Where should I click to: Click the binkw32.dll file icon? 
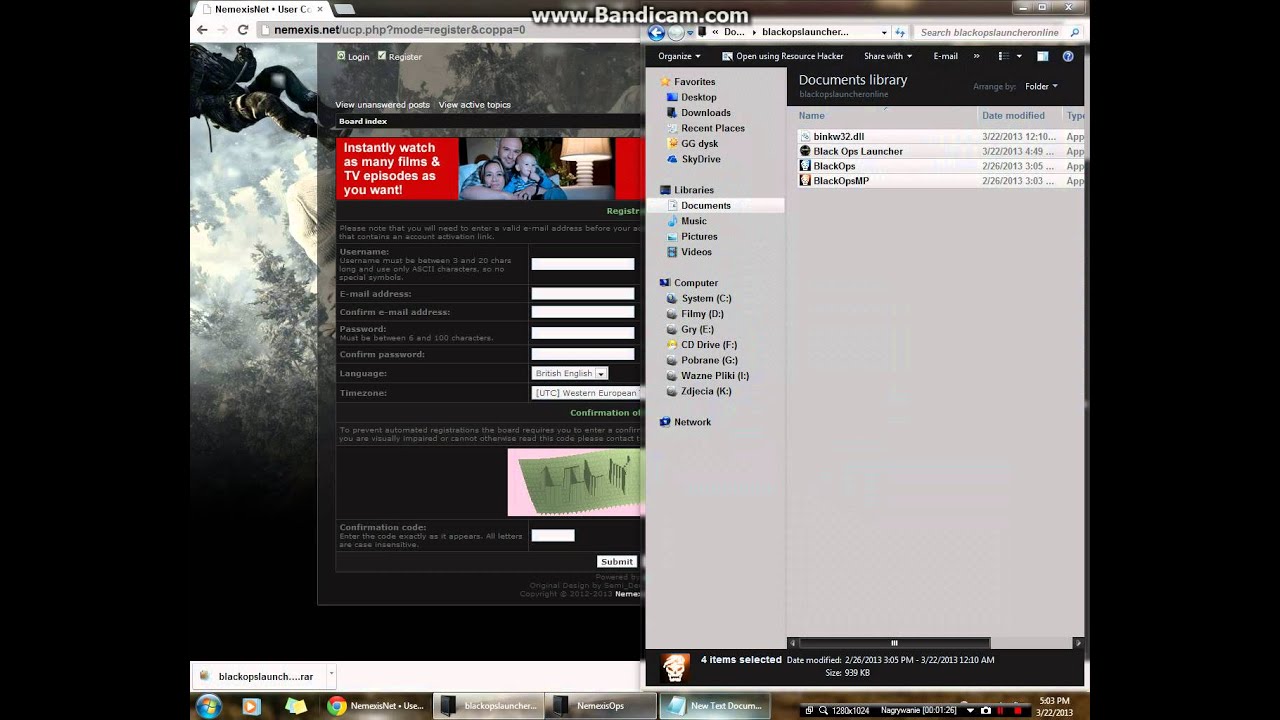pos(805,136)
